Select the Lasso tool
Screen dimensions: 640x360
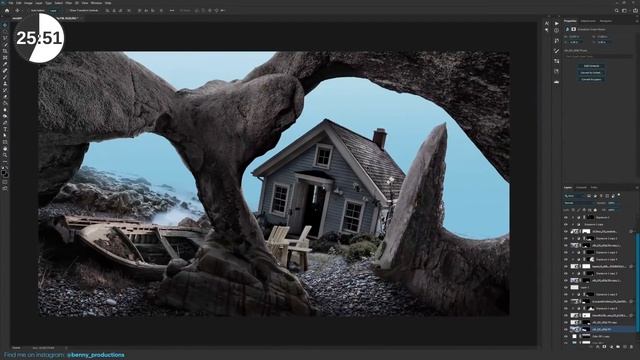click(x=4, y=38)
